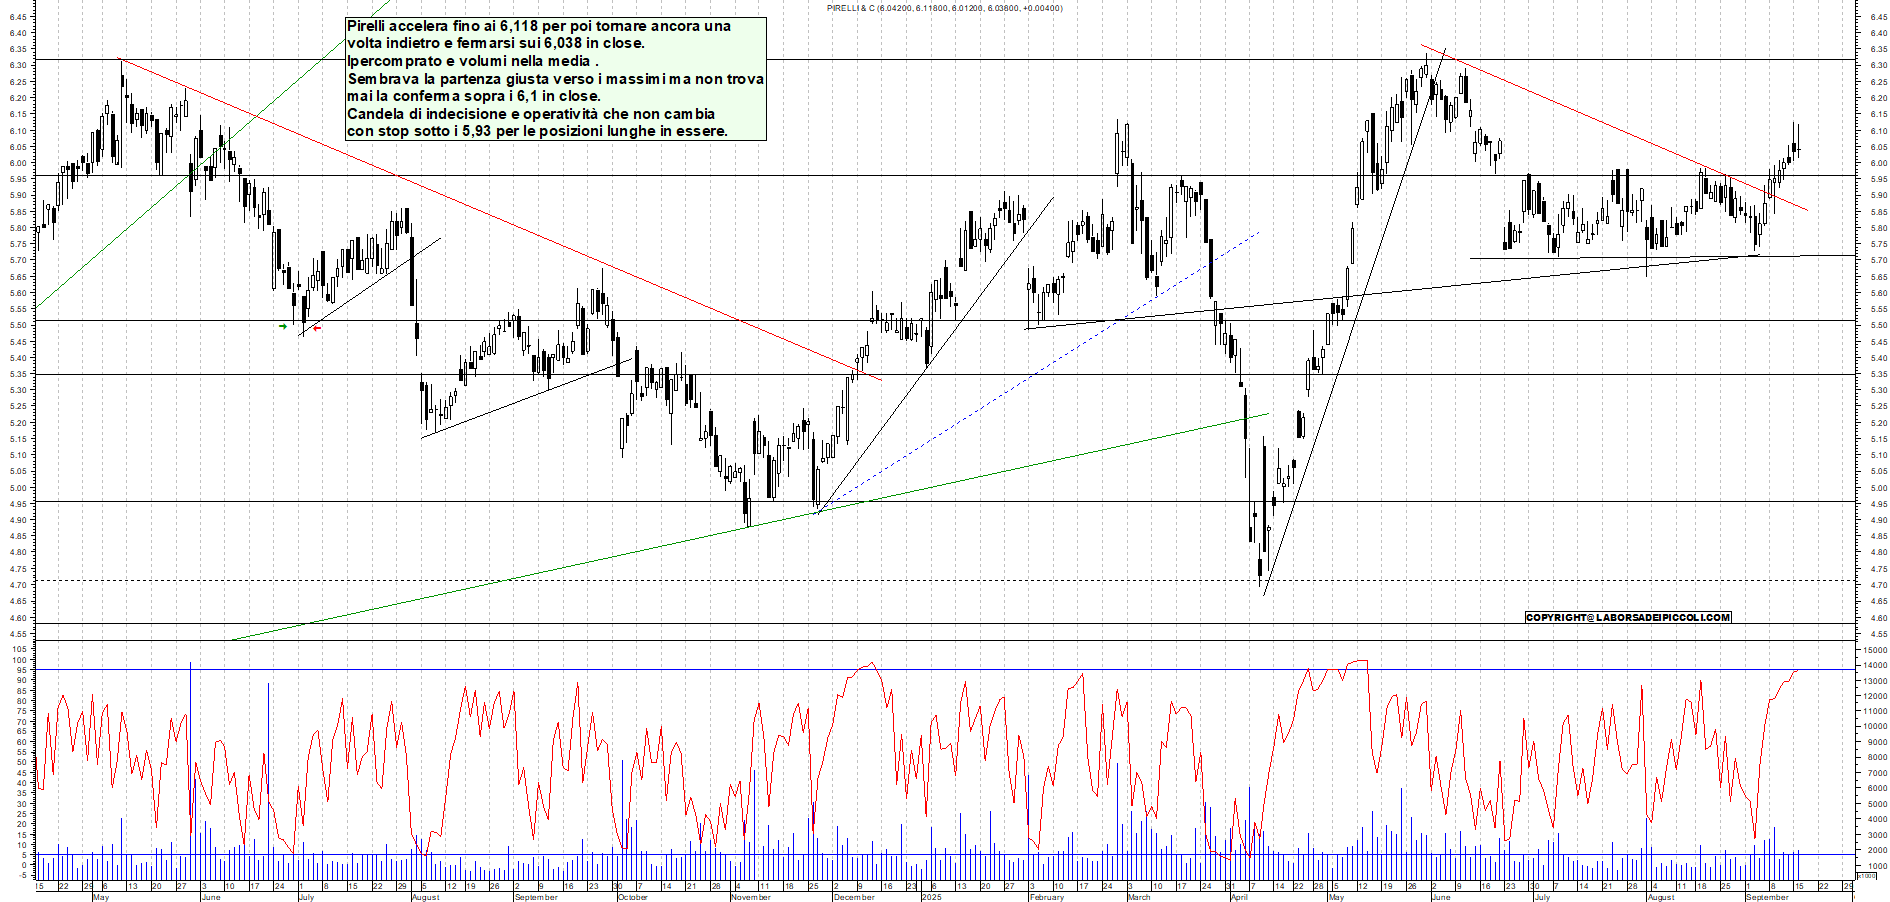Click the '5.50' price on the left price axis
The image size is (1890, 902).
18,325
